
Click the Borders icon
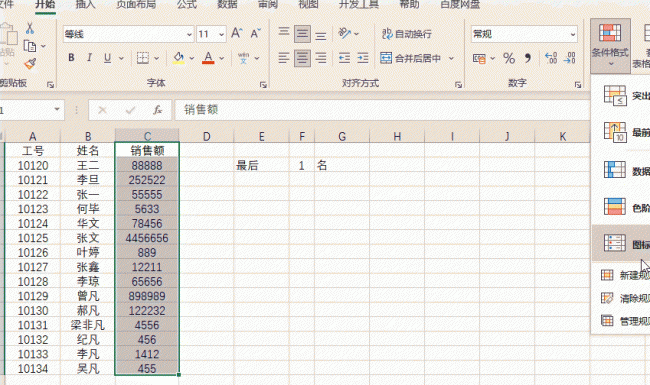143,58
